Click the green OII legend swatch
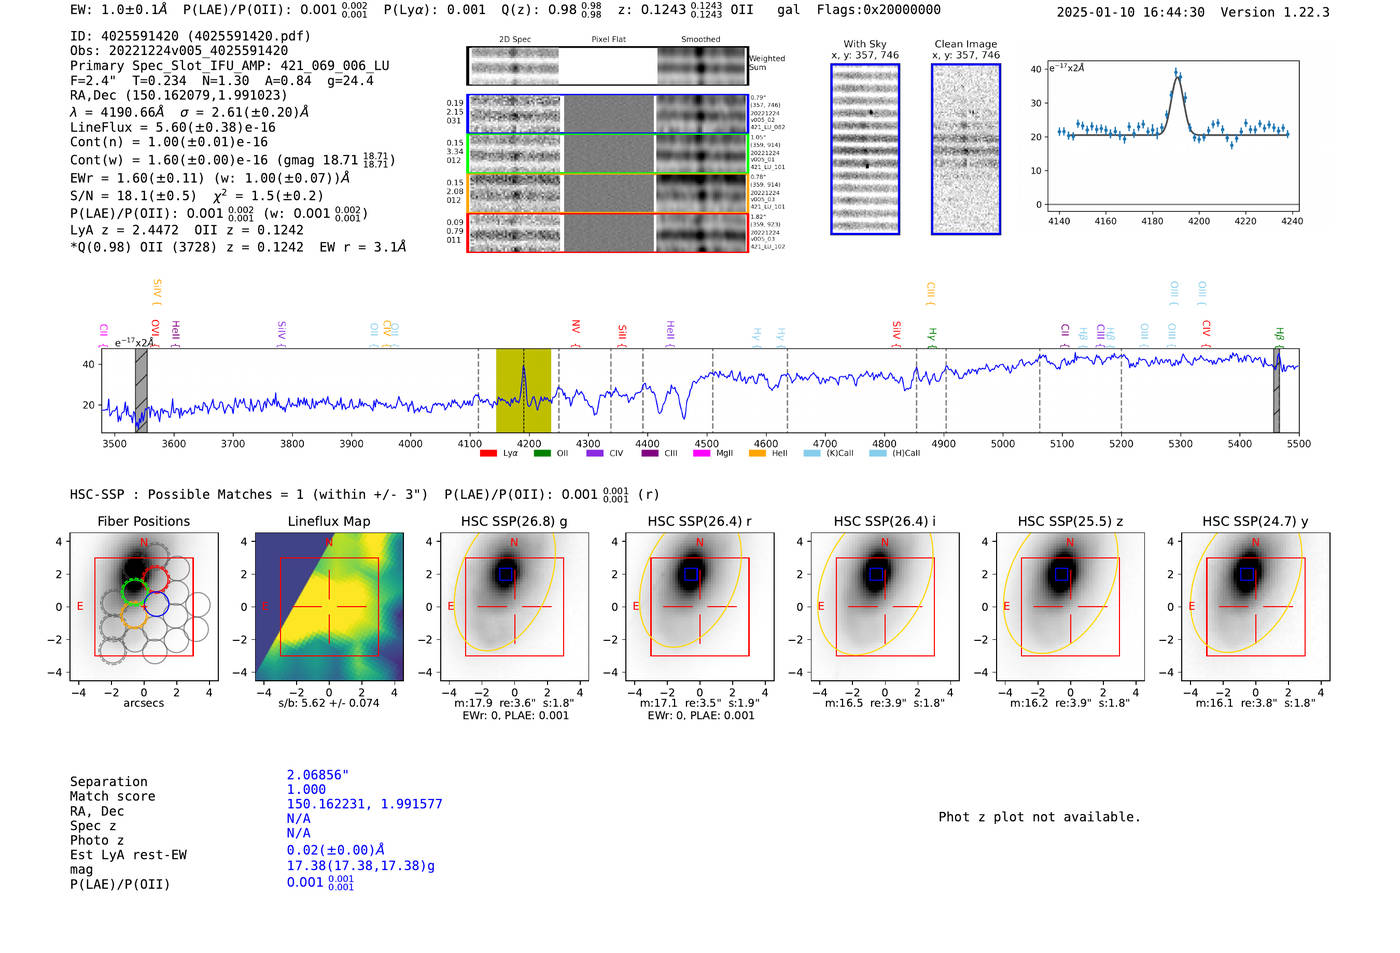 coord(542,454)
